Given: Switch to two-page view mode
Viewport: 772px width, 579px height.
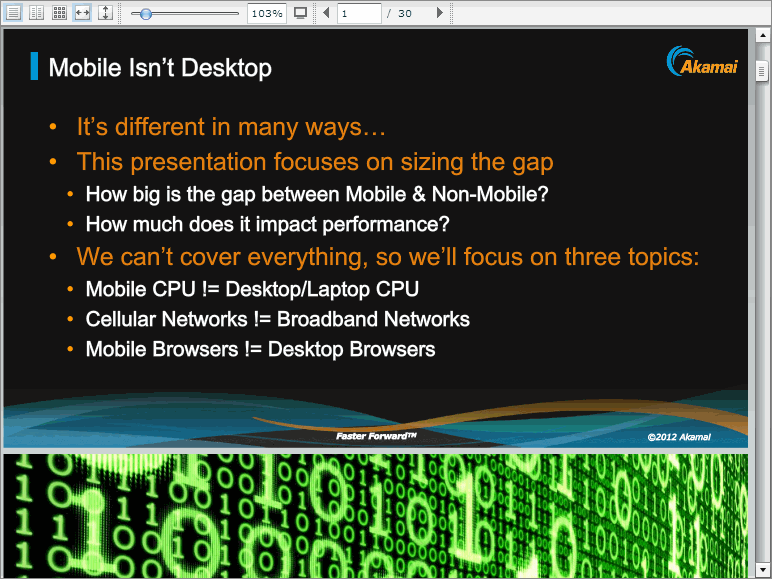Looking at the screenshot, I should pyautogui.click(x=36, y=13).
